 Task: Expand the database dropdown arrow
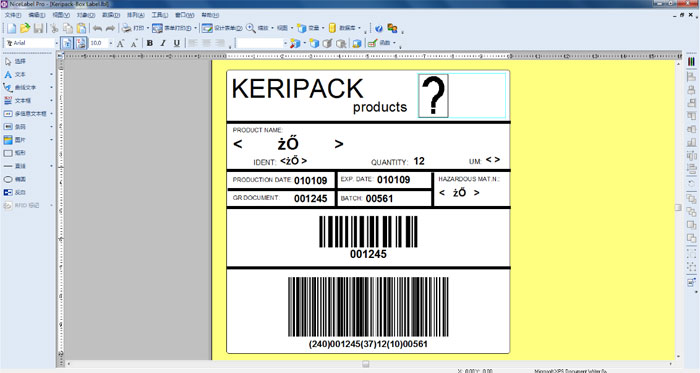click(359, 28)
